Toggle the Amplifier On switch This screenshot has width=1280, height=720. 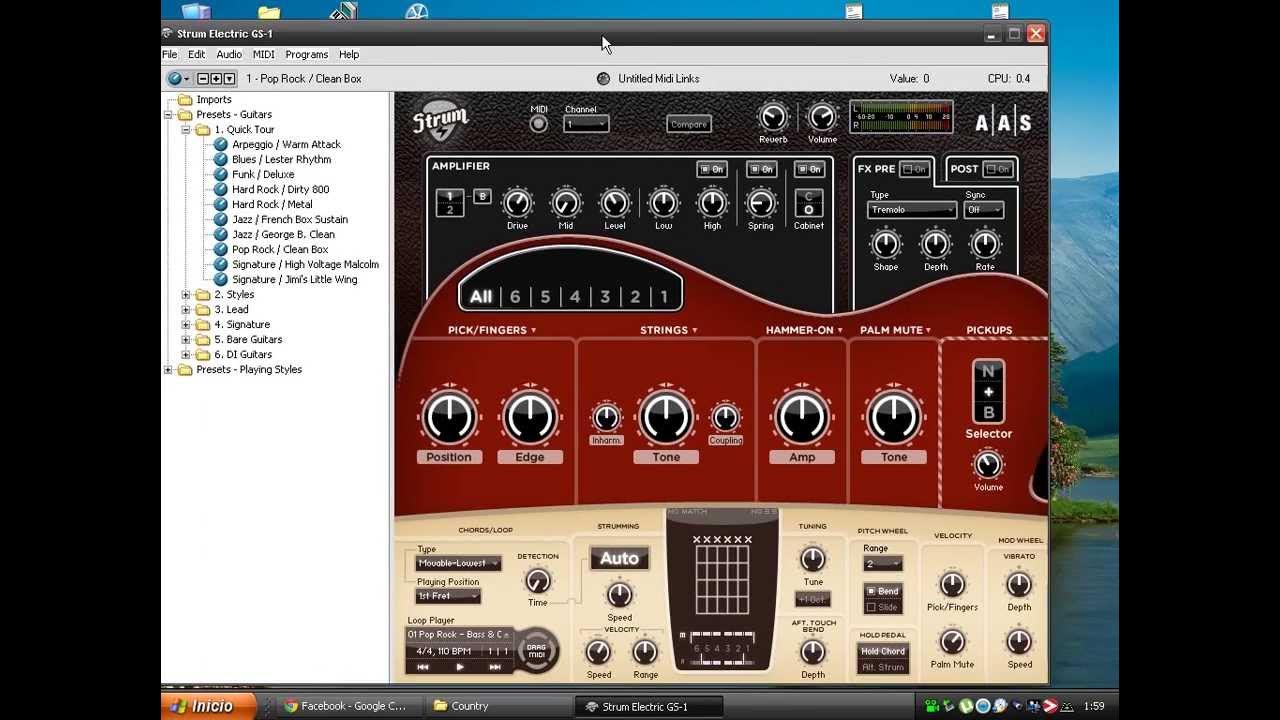tap(711, 169)
